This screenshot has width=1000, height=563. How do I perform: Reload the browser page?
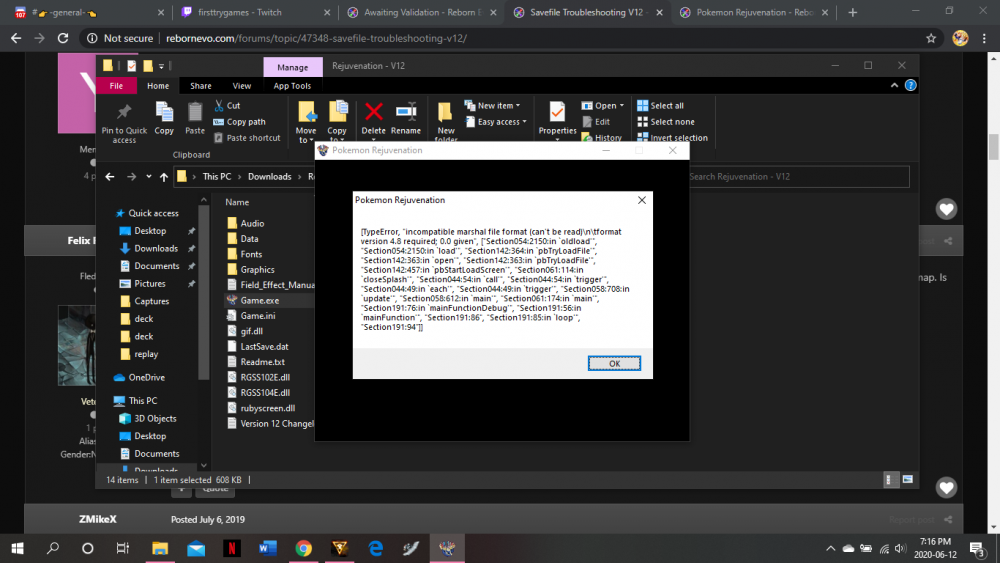[x=62, y=38]
